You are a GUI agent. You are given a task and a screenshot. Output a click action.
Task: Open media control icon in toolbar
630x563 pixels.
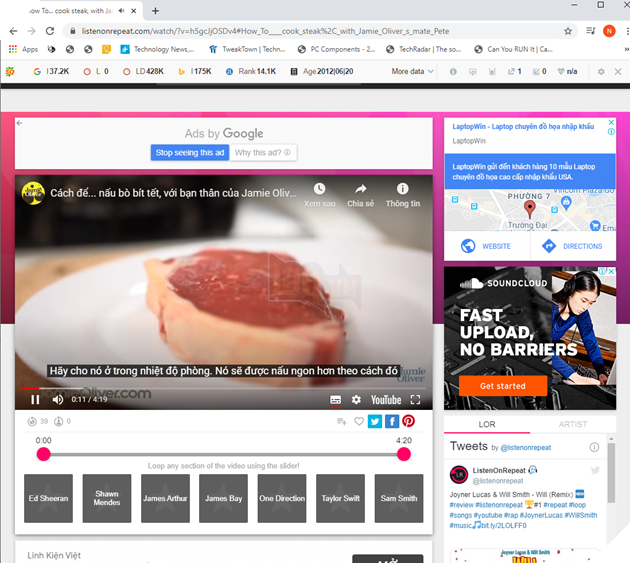591,31
